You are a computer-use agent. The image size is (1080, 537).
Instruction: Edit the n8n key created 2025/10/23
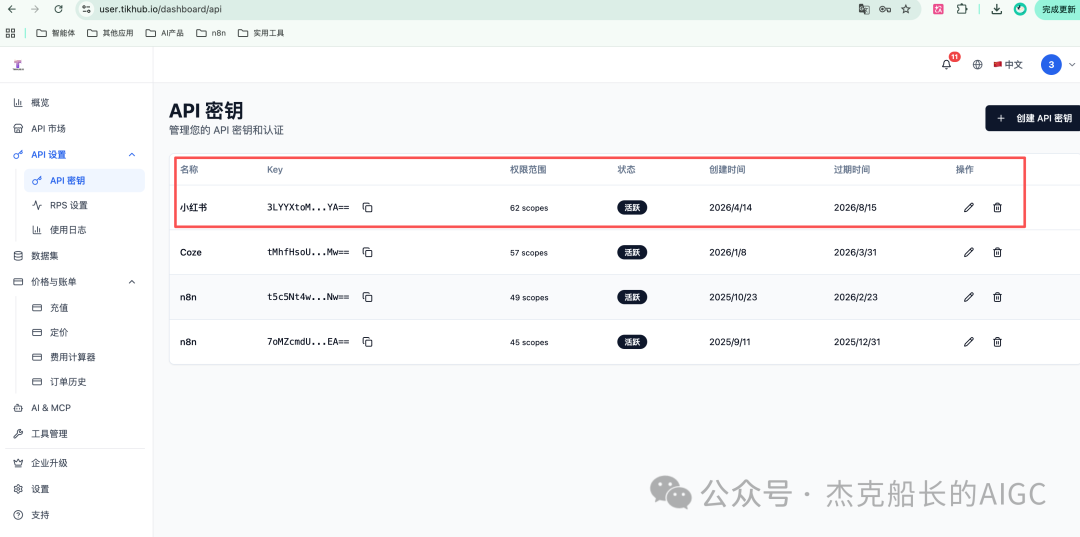(x=968, y=297)
